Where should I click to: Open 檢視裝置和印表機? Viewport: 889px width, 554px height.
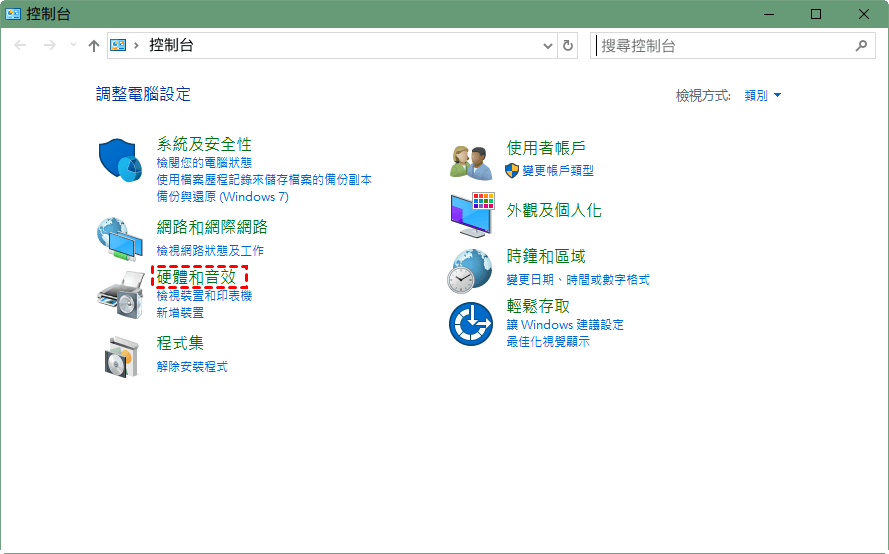coord(204,295)
